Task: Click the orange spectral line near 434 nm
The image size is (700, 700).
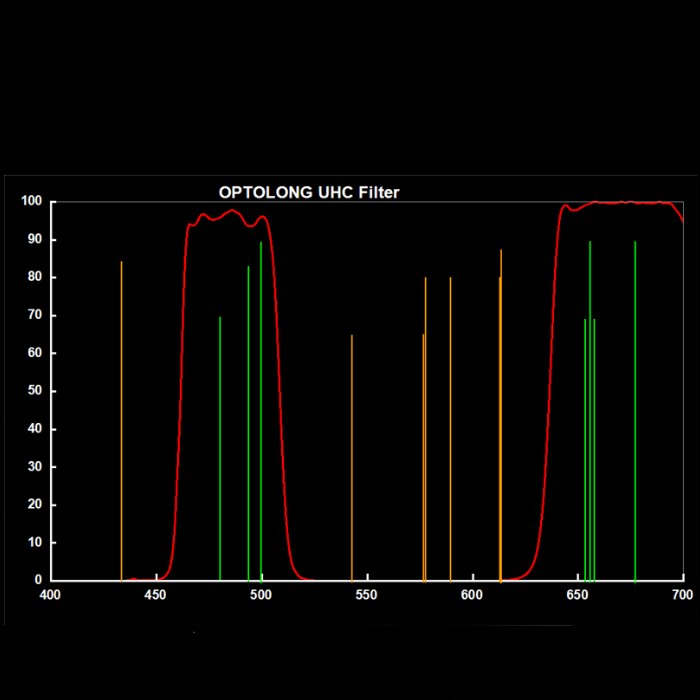Action: [x=121, y=420]
